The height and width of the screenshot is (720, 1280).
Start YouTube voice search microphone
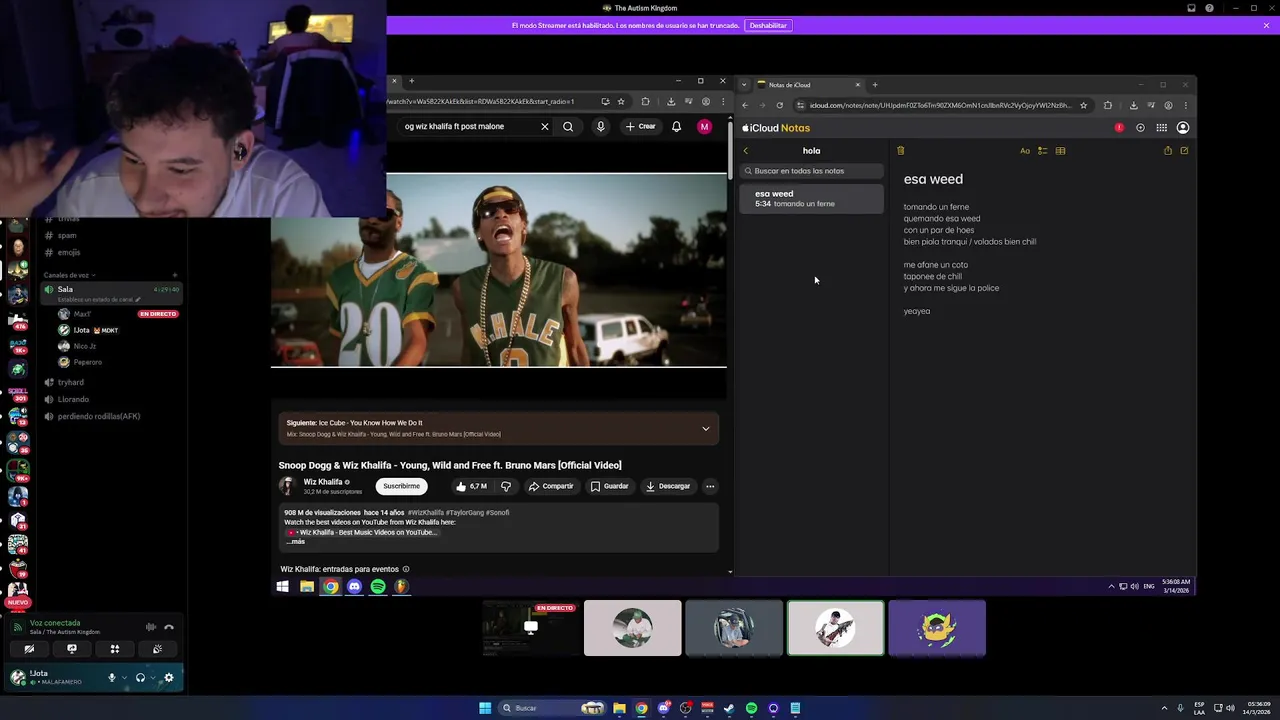[x=600, y=127]
